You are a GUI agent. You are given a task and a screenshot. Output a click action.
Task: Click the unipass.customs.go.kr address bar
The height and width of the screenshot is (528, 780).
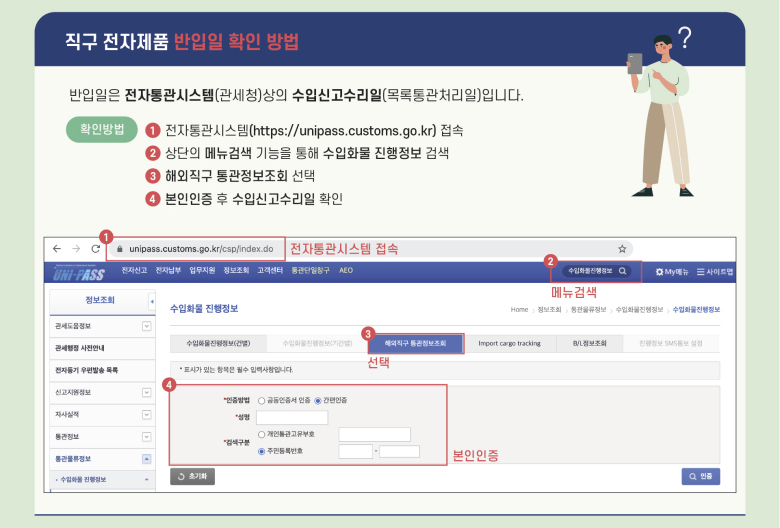(201, 249)
